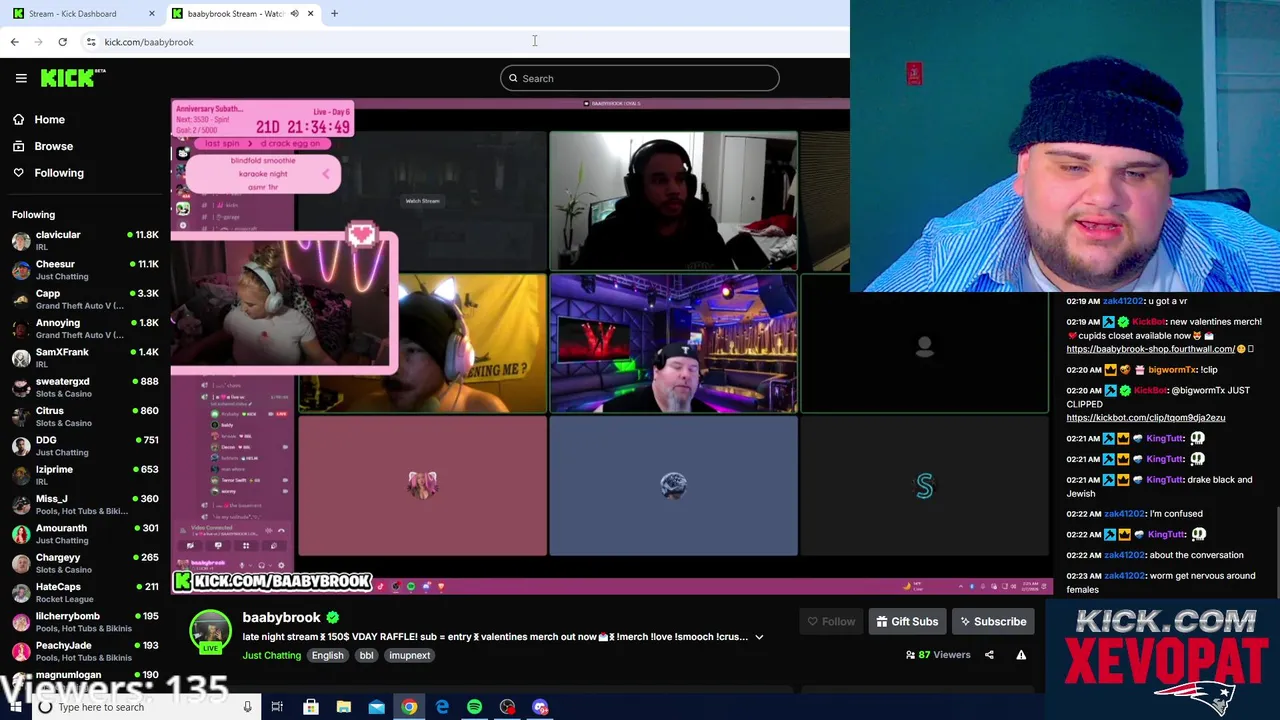Click the baabybrook channel name
This screenshot has height=720, width=1280.
pos(281,617)
